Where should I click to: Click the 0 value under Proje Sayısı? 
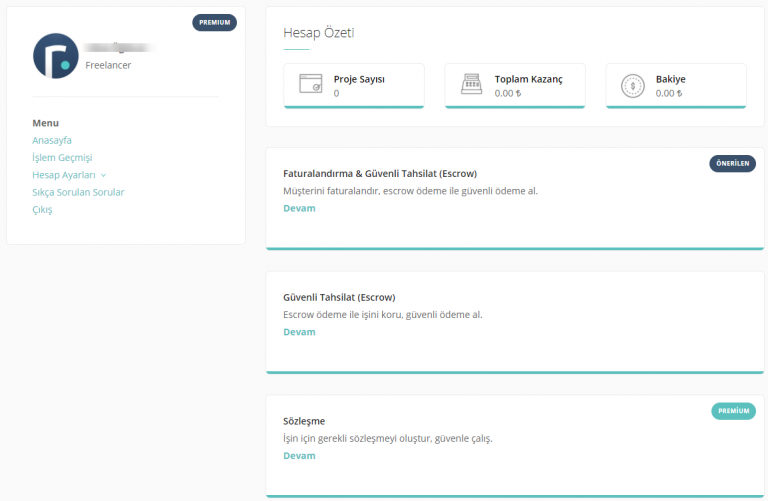coord(336,94)
